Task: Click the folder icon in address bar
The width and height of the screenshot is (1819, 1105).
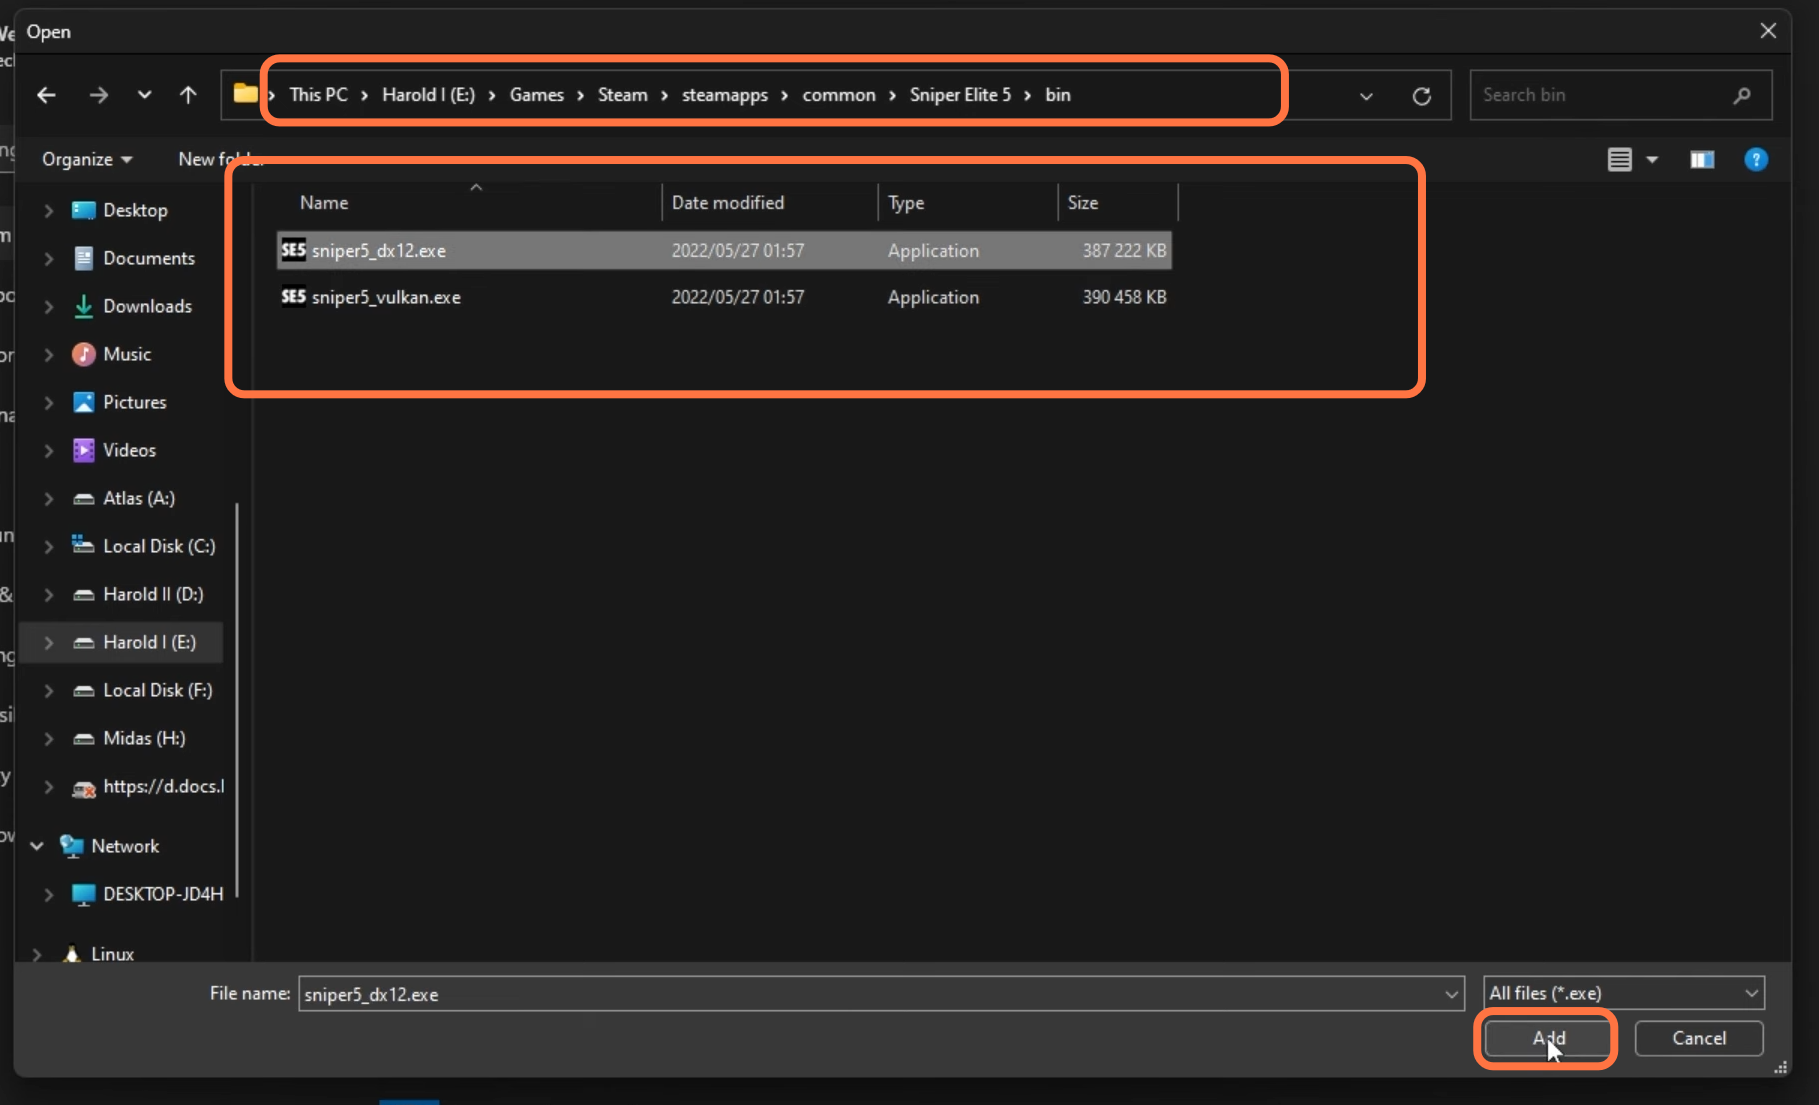Action: [x=245, y=94]
